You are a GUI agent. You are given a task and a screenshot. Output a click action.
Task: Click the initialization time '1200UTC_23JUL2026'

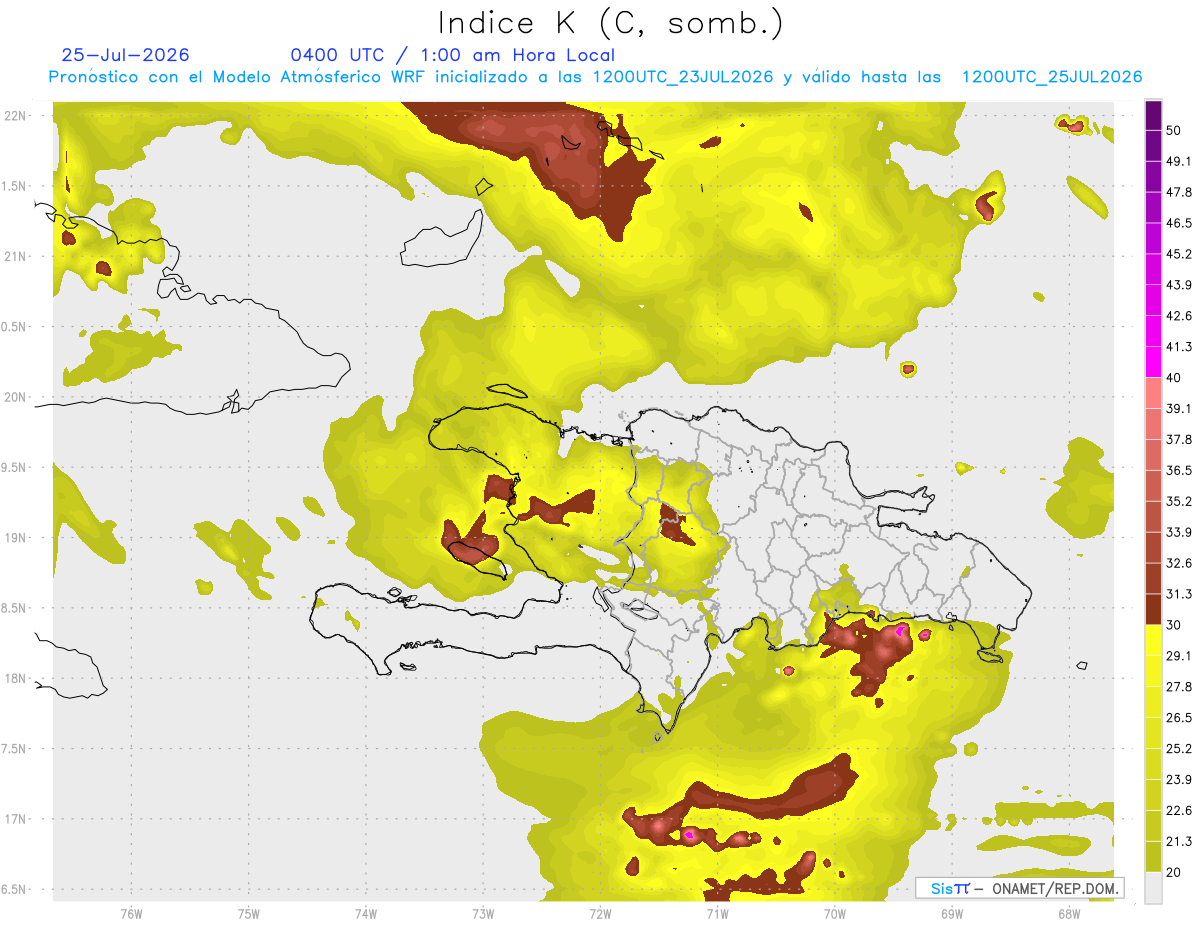(683, 77)
